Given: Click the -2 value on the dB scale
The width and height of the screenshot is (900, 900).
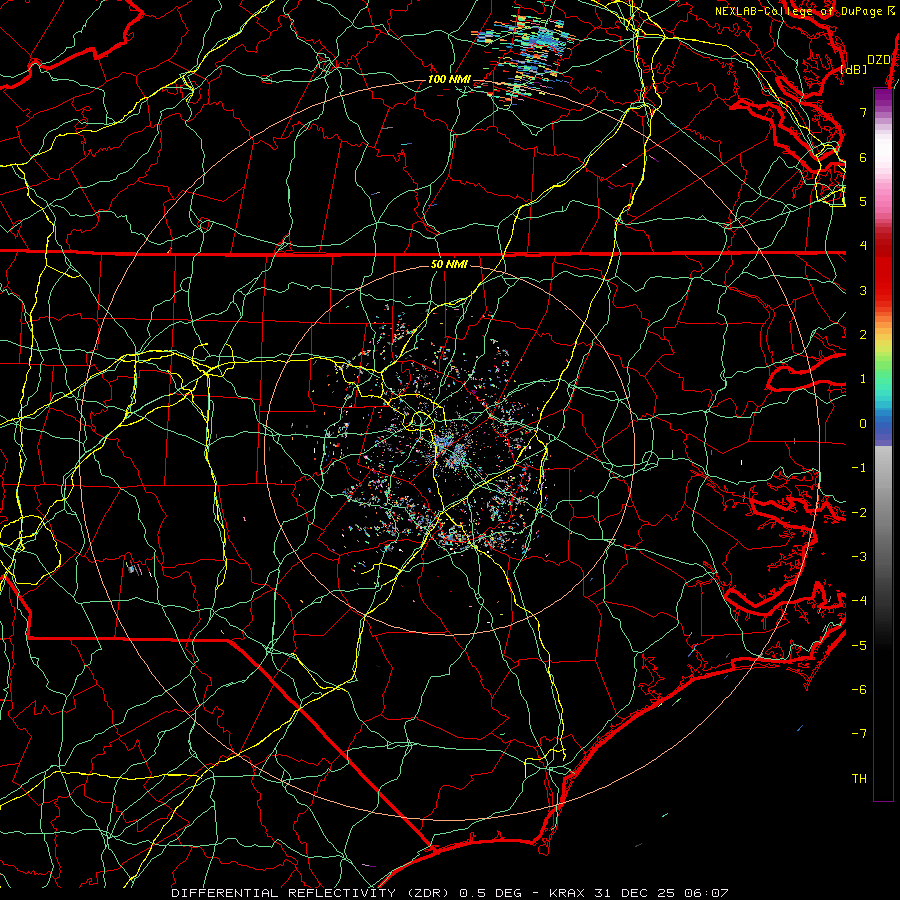Looking at the screenshot, I should 859,513.
